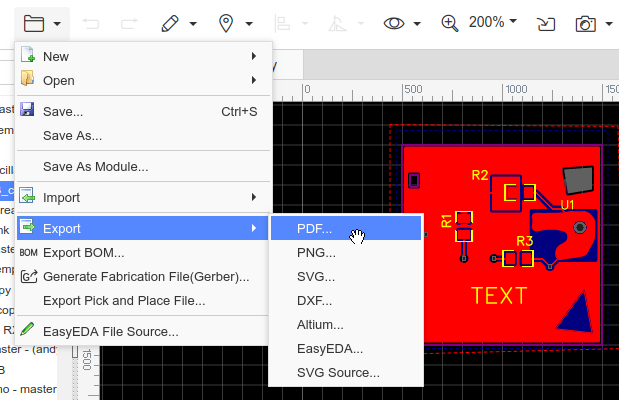Image resolution: width=619 pixels, height=400 pixels.
Task: Click the Import green arrow icon
Action: (27, 195)
